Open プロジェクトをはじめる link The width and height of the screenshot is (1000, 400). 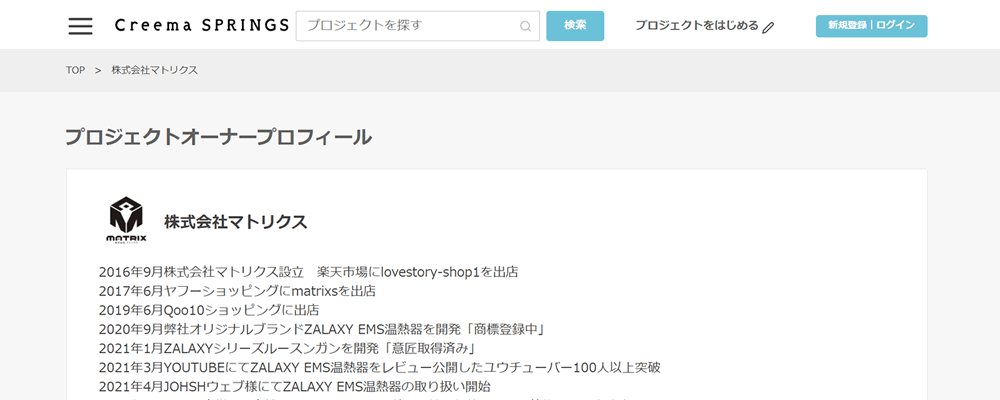[x=696, y=26]
